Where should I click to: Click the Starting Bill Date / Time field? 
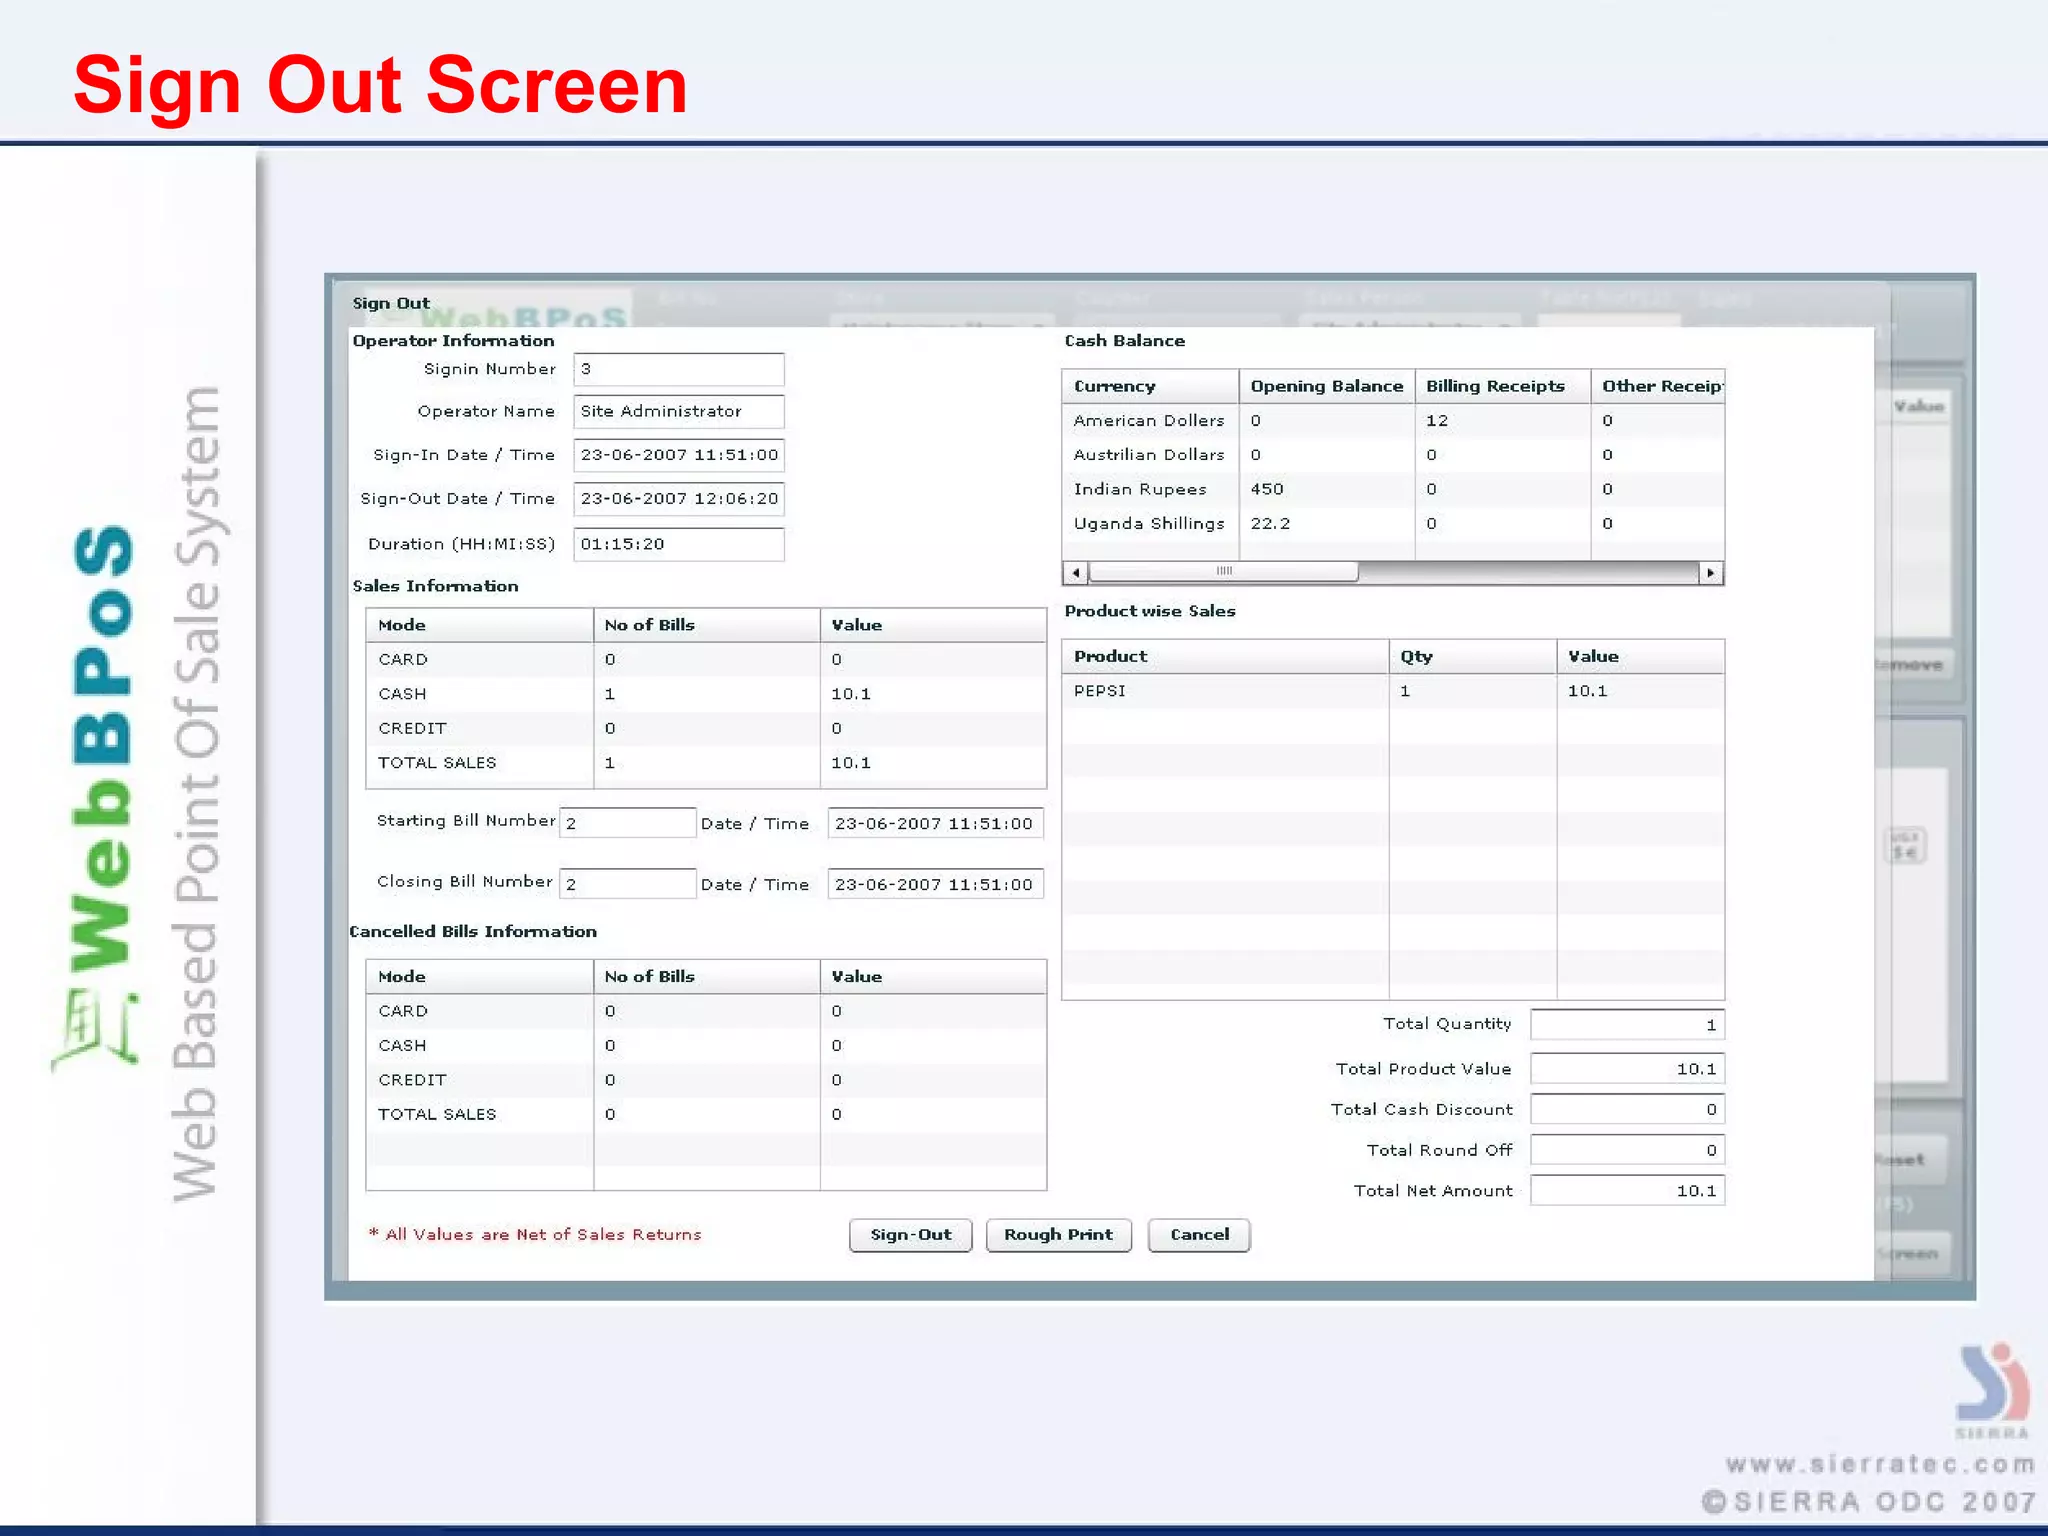(x=936, y=823)
